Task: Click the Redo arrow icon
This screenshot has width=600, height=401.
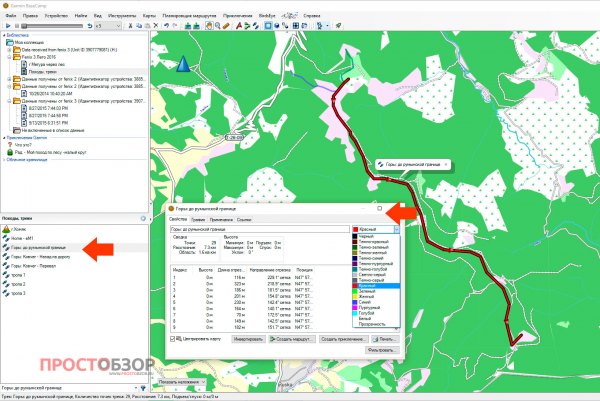Action: 175,26
